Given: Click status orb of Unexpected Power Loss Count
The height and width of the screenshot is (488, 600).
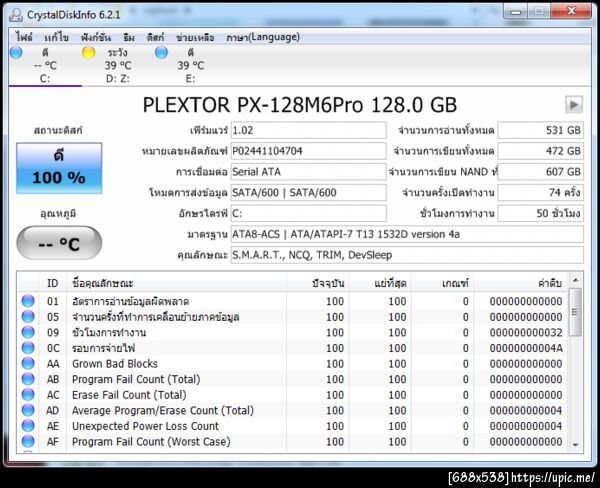Looking at the screenshot, I should [28, 426].
